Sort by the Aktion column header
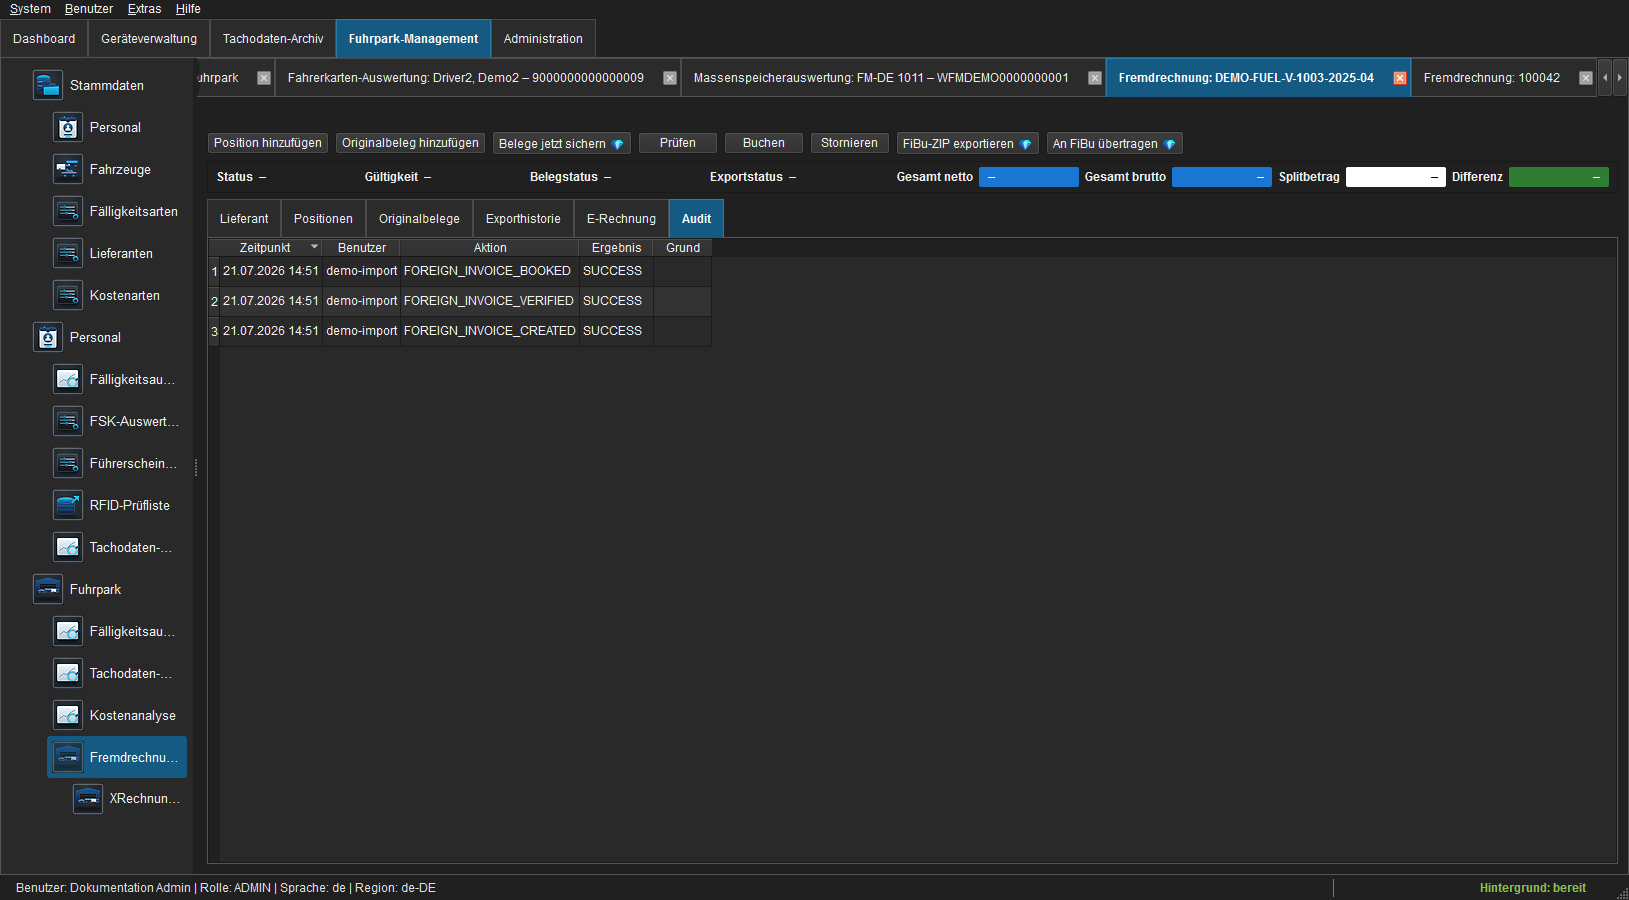Viewport: 1629px width, 900px height. (490, 248)
